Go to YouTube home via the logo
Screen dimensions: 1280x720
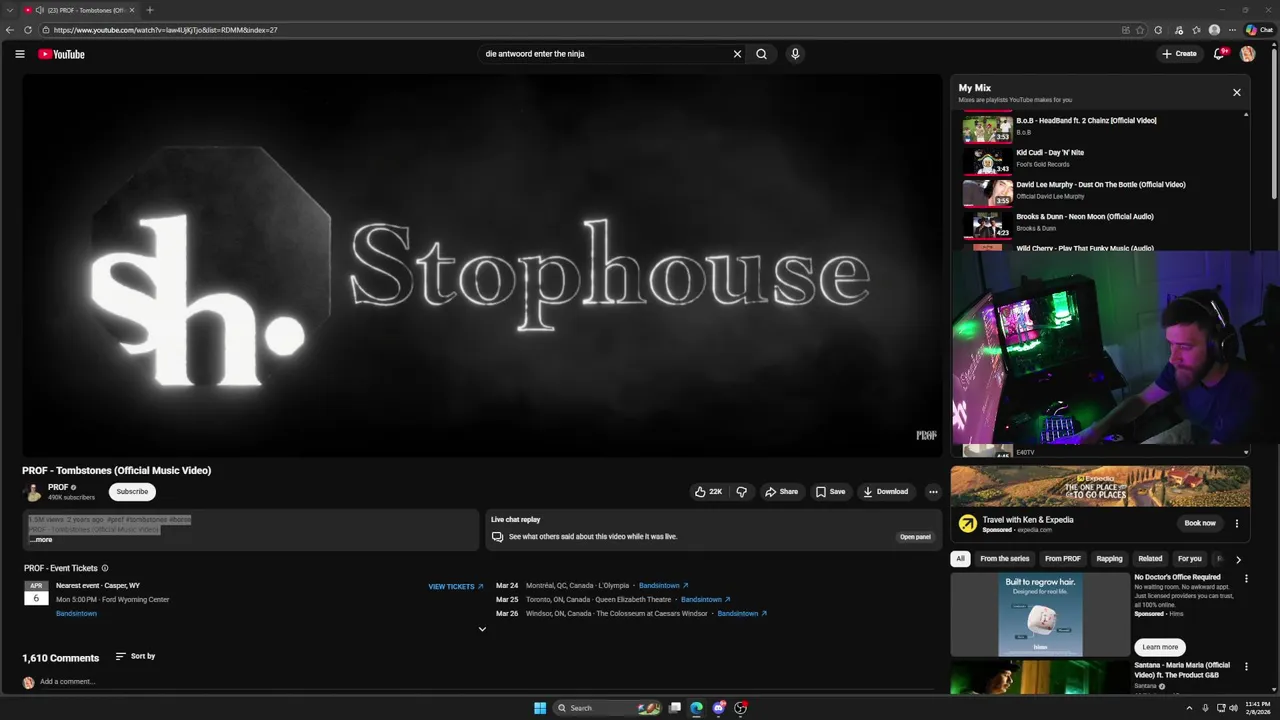coord(62,54)
